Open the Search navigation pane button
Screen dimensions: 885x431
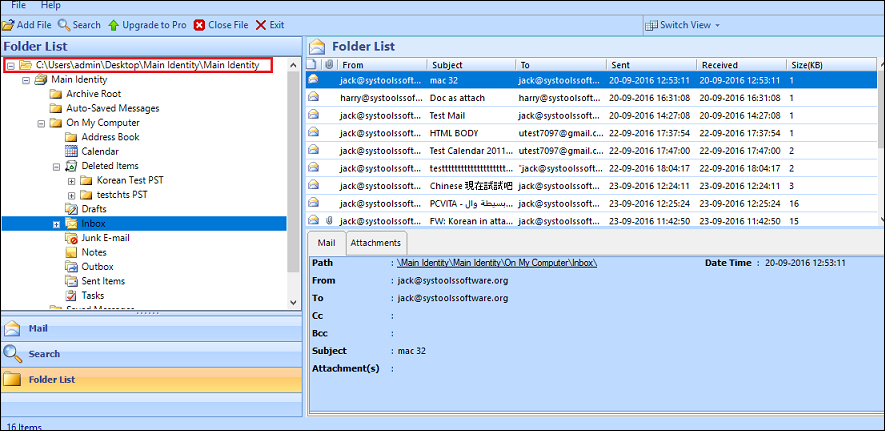(x=152, y=354)
